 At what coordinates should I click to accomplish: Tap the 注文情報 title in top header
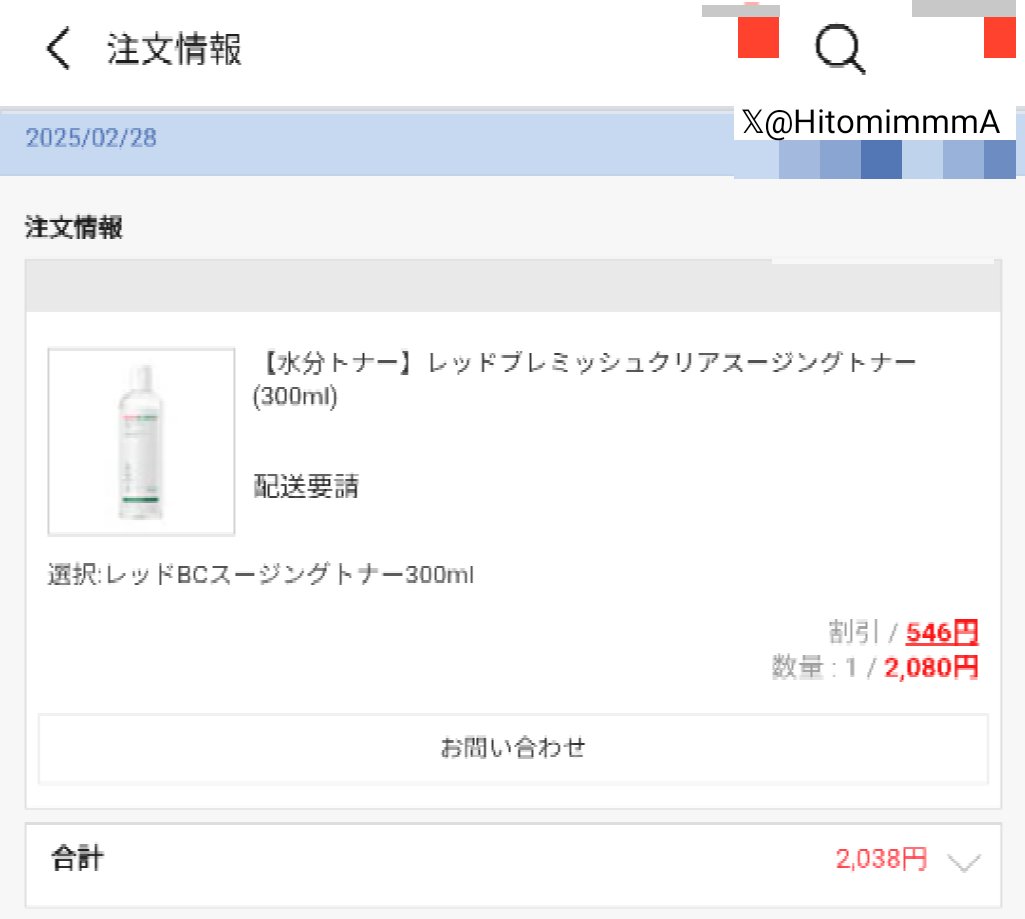click(174, 49)
